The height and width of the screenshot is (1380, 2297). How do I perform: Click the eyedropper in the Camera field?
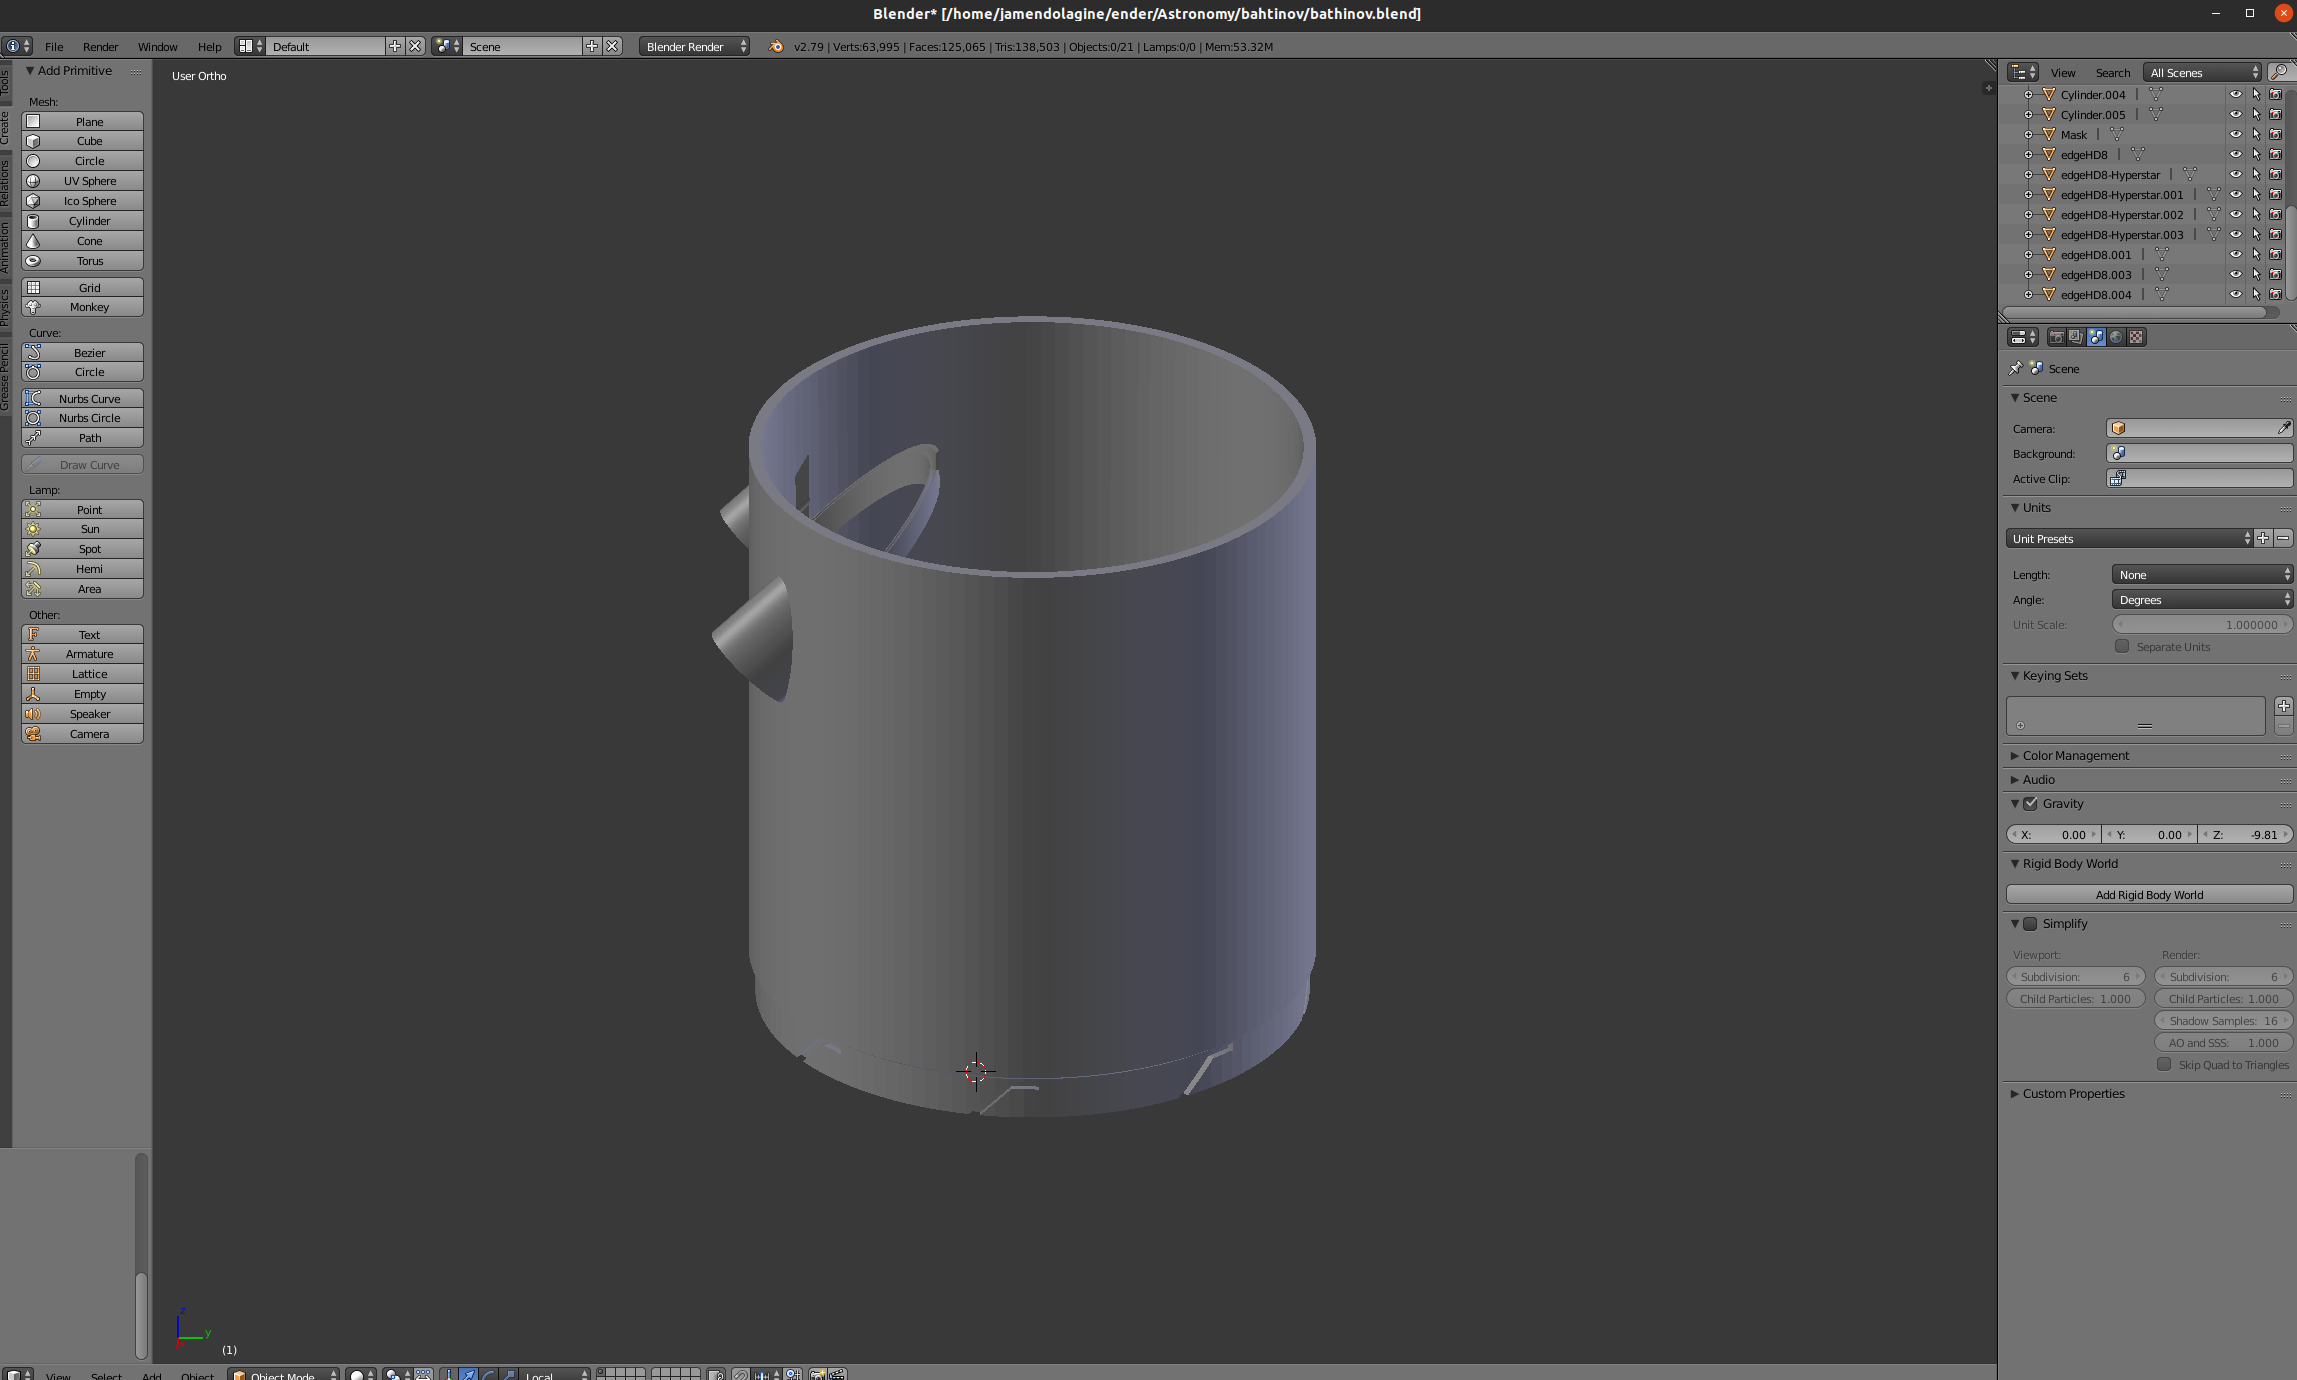click(x=2283, y=428)
